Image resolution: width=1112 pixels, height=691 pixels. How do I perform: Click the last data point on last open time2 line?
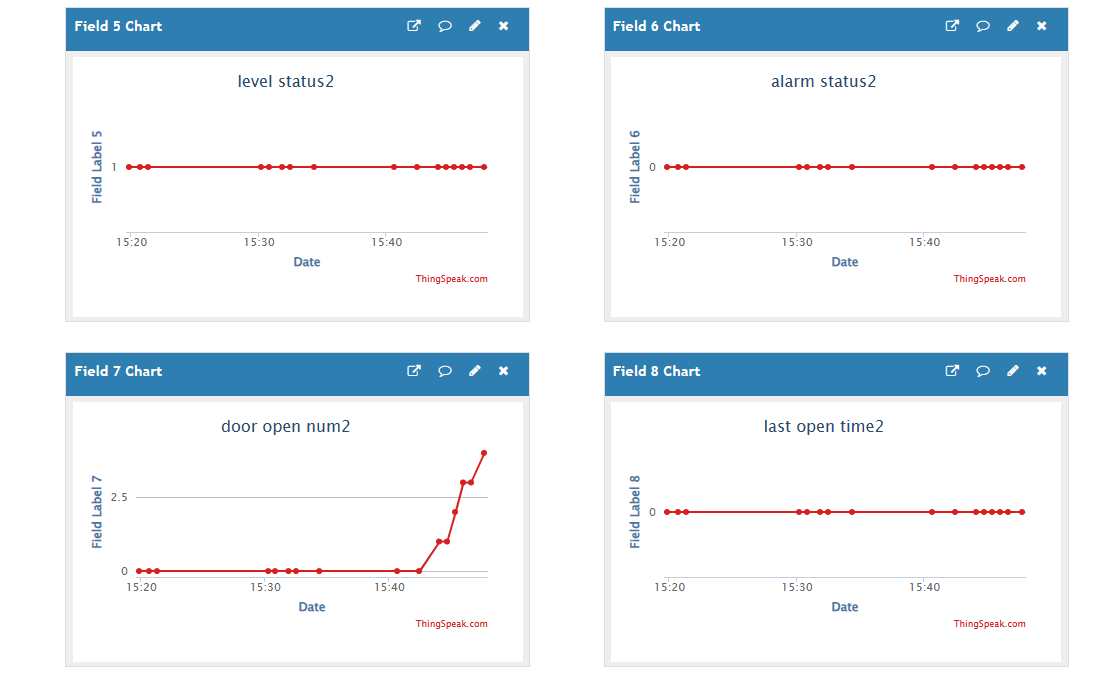click(1022, 512)
